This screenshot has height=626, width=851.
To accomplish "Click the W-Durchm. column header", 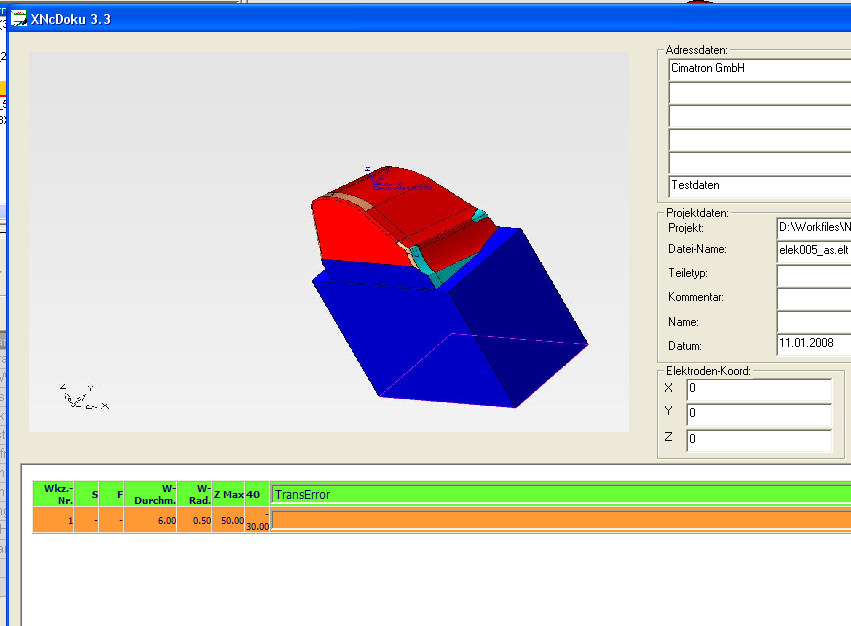I will (150, 494).
